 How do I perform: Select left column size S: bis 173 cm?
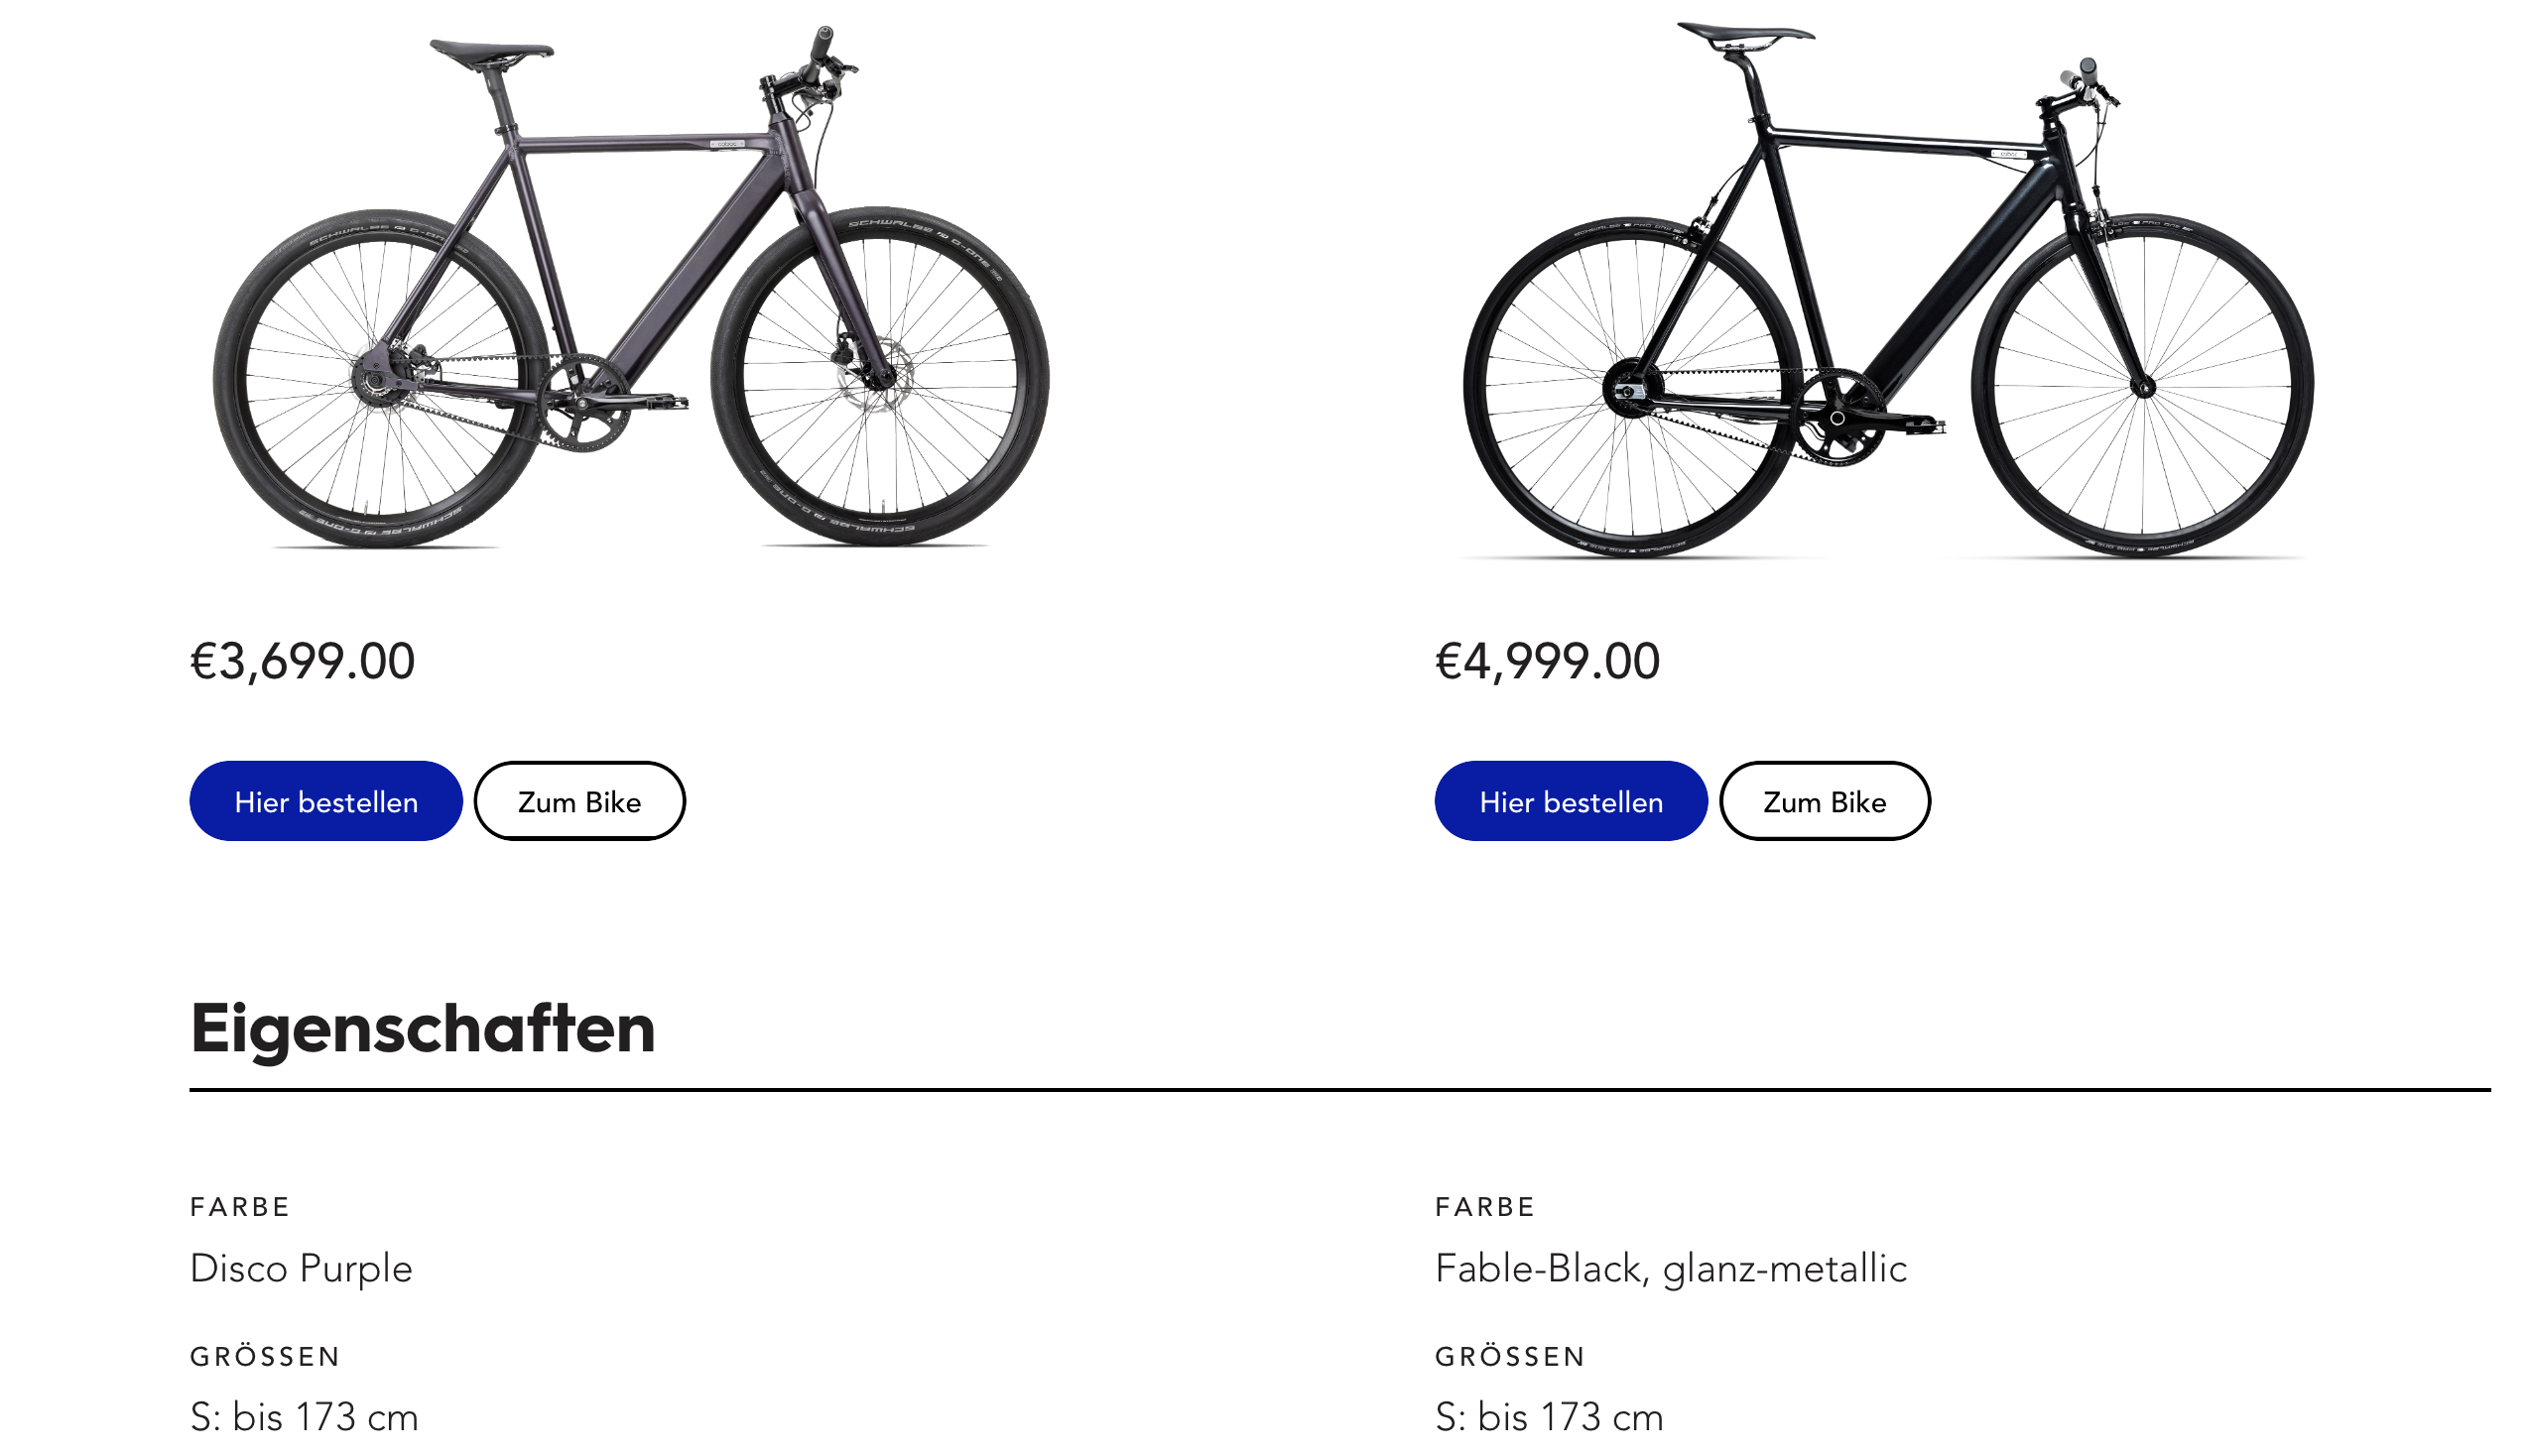(304, 1417)
